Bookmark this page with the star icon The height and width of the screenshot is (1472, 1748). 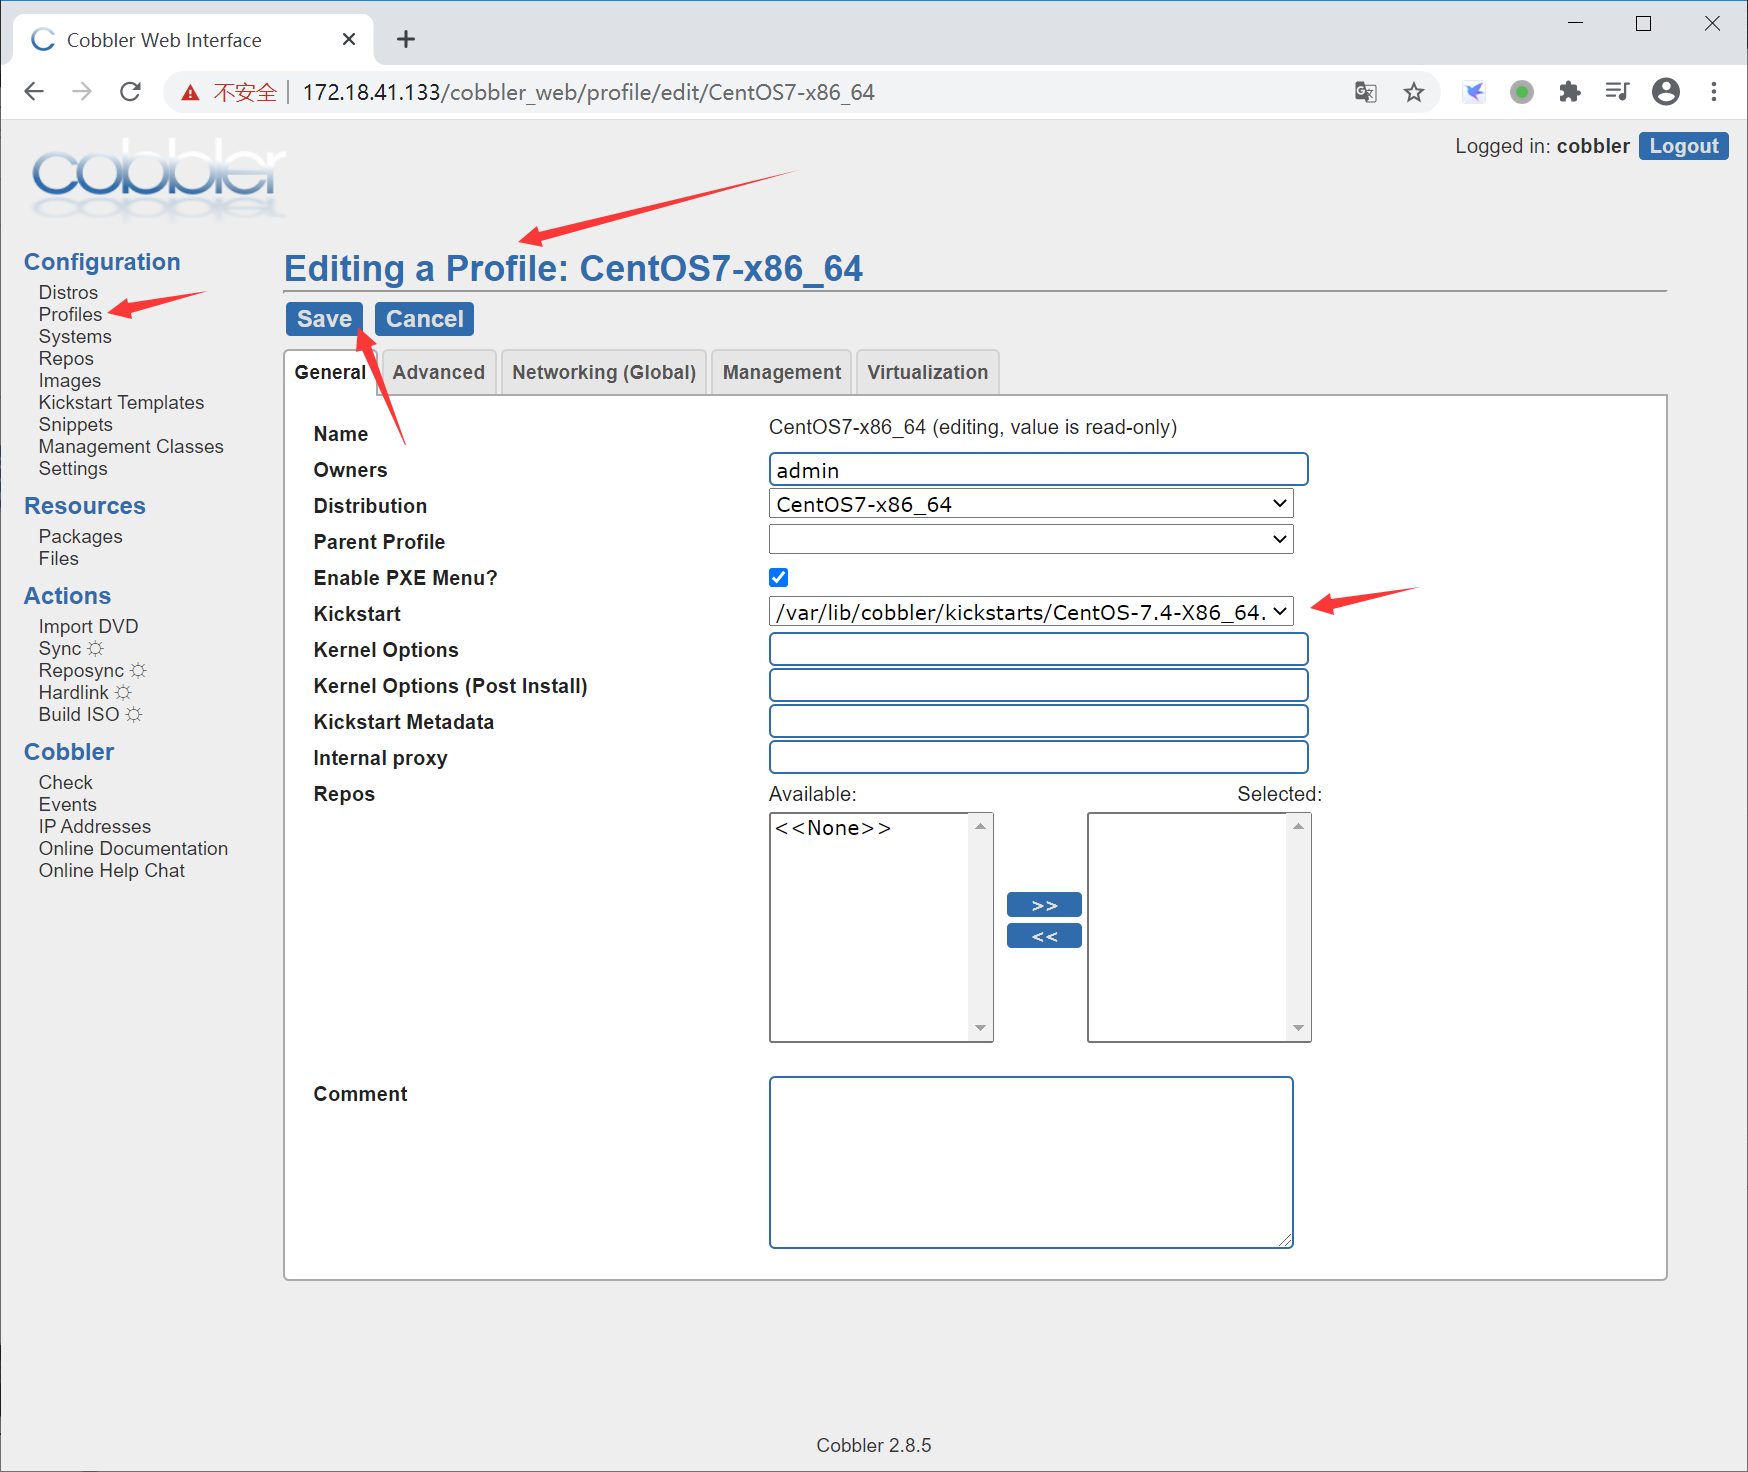[1413, 92]
